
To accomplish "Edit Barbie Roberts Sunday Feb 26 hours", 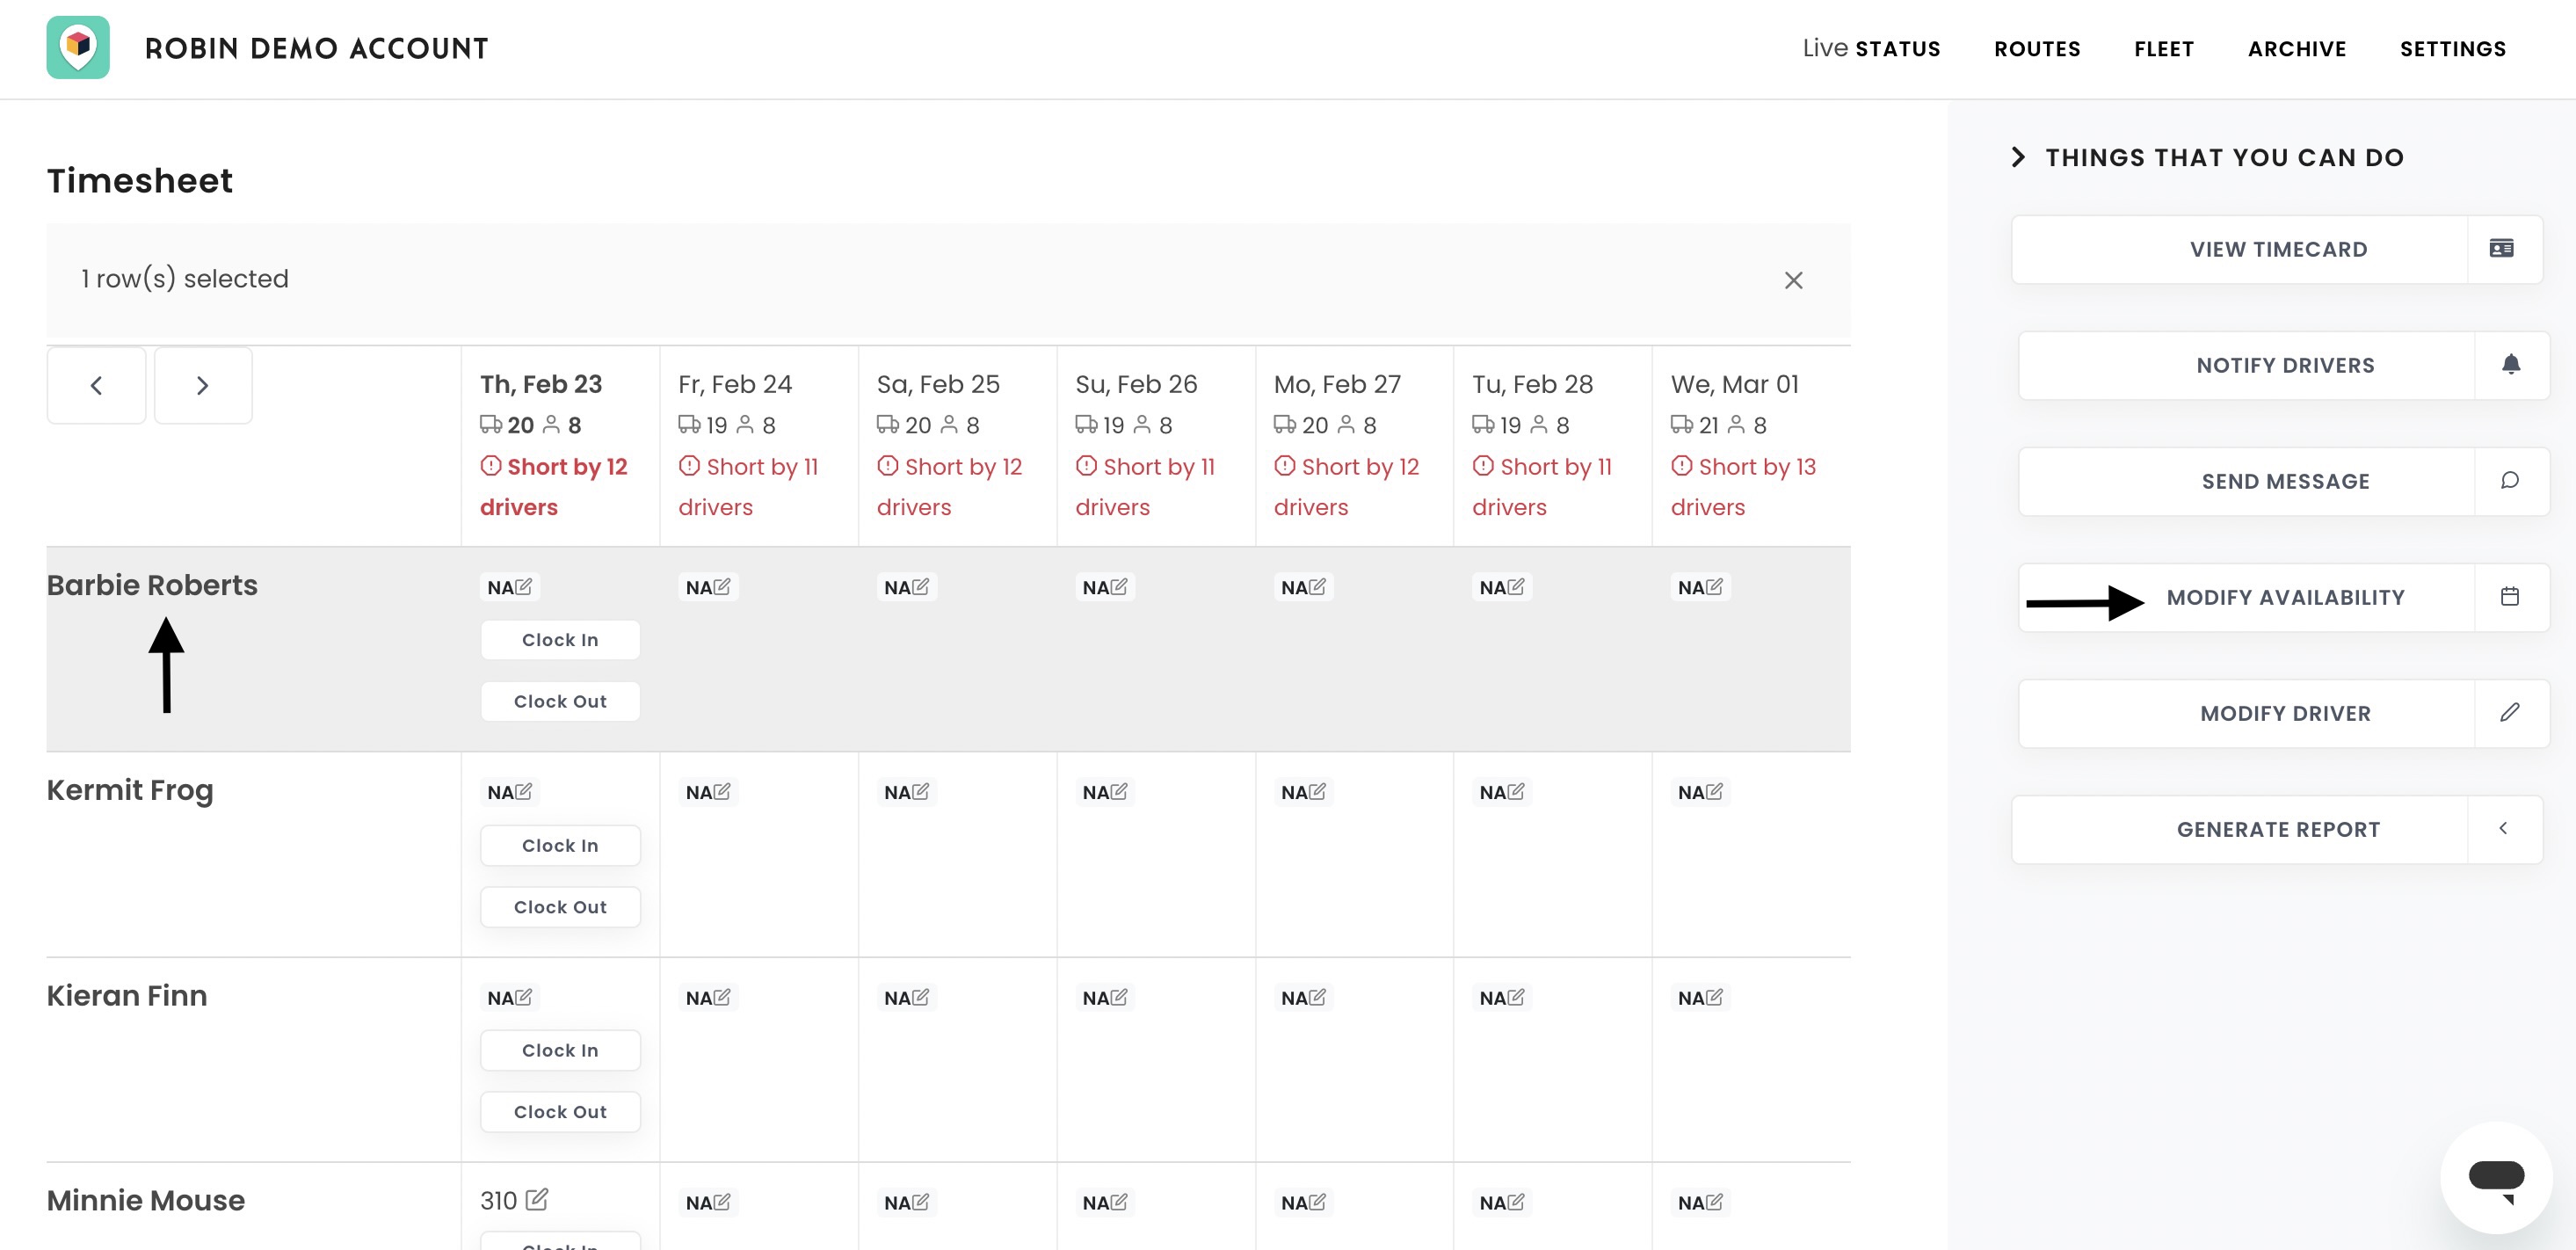I will click(1118, 587).
